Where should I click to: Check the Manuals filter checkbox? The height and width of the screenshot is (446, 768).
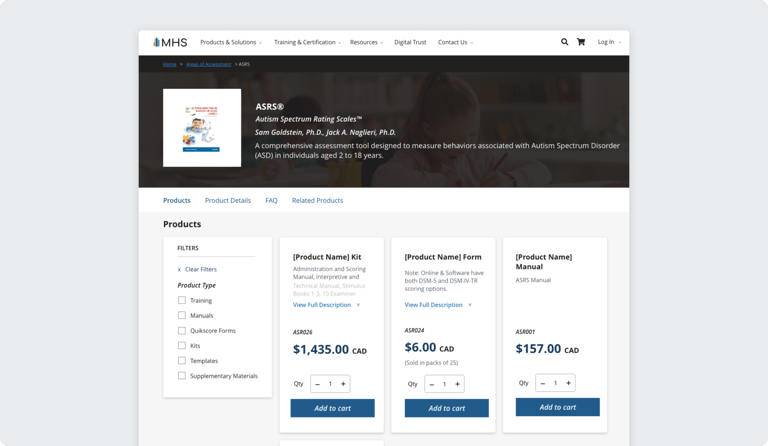click(x=182, y=315)
